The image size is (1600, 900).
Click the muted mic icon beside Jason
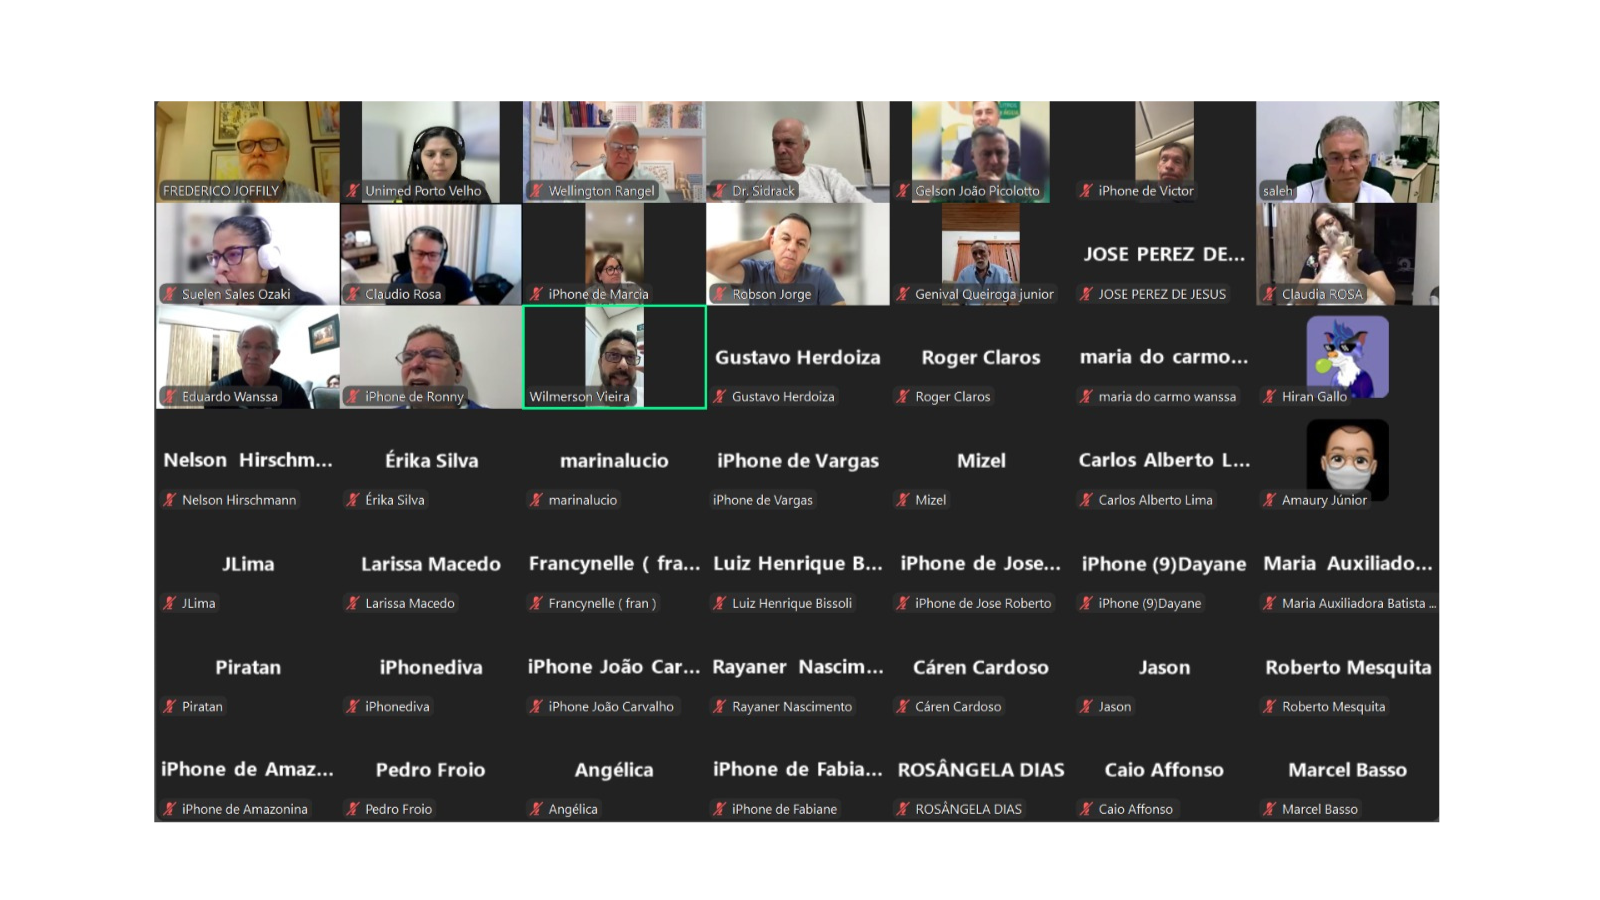point(1087,706)
